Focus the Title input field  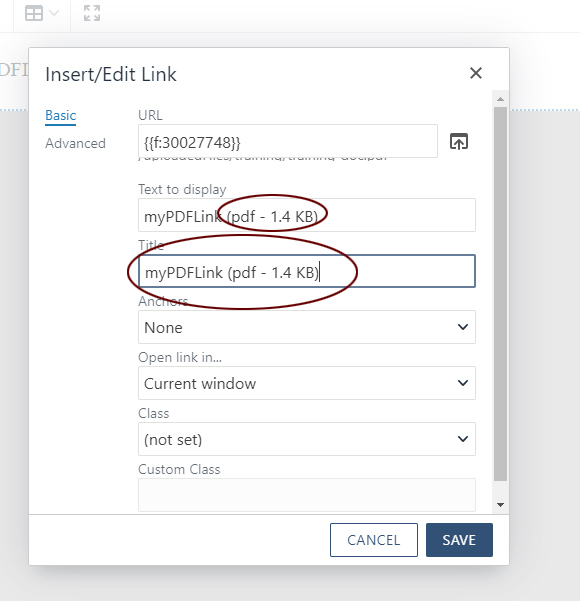click(307, 271)
